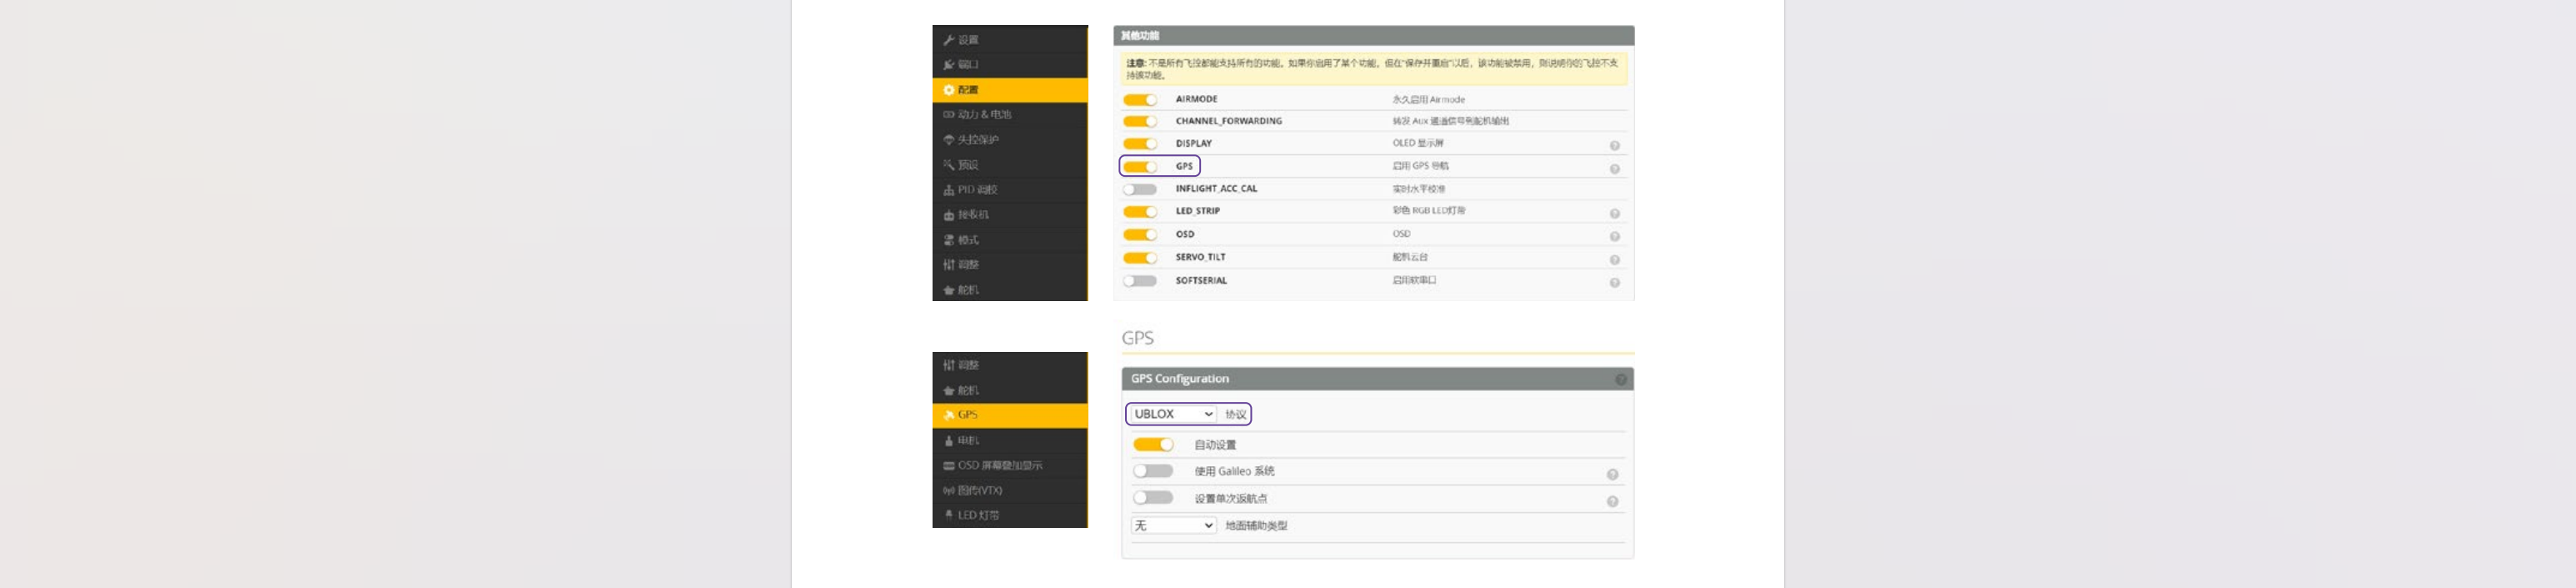
Task: Click help icon for Galileo system option
Action: [1612, 475]
